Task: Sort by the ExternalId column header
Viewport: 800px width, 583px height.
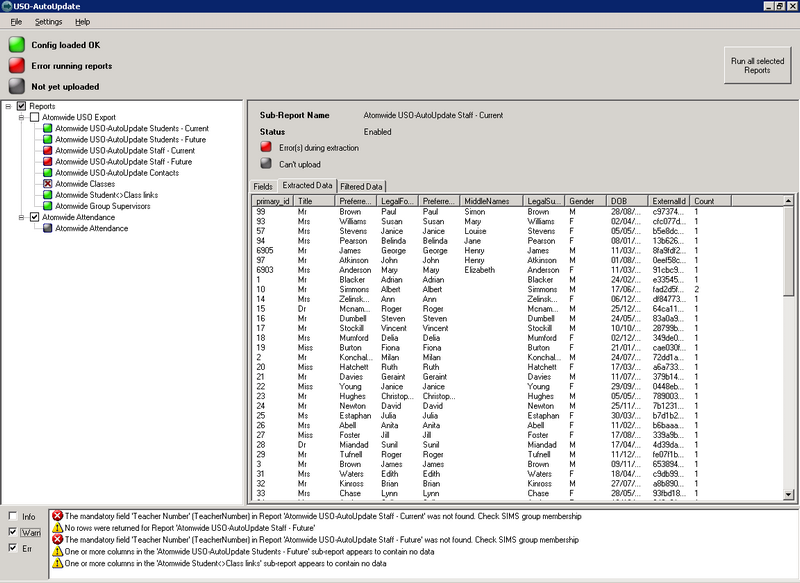Action: [x=669, y=201]
